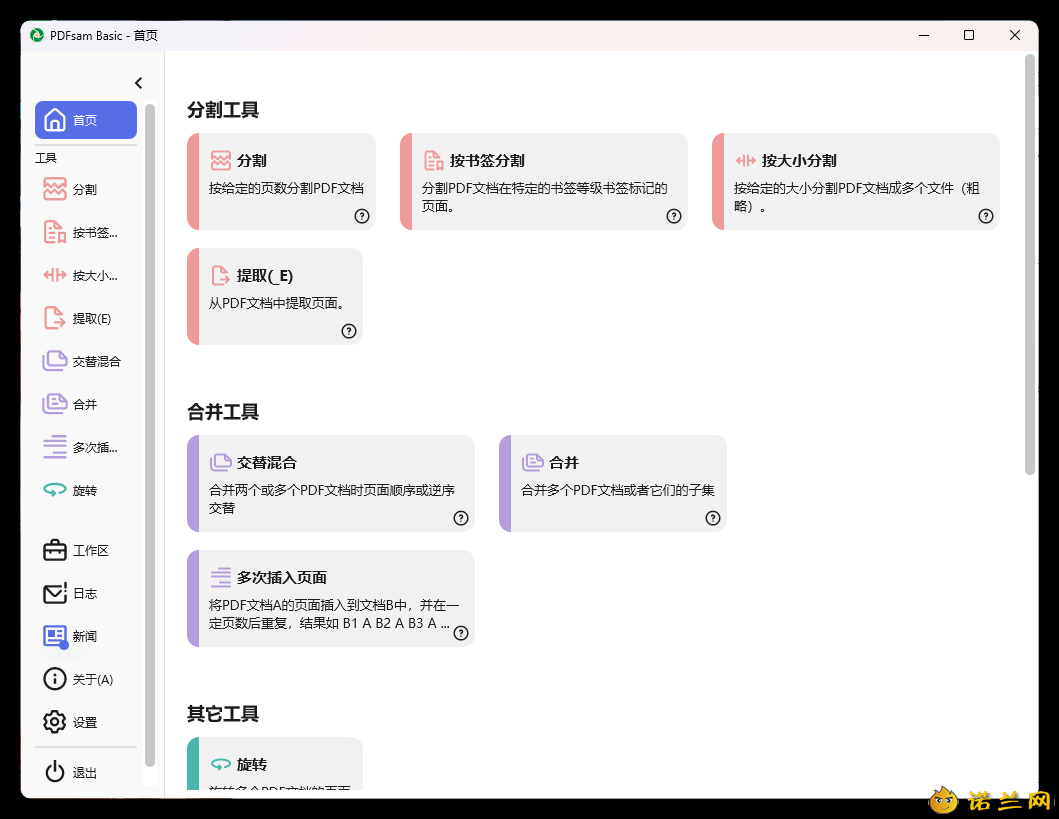Image resolution: width=1059 pixels, height=819 pixels.
Task: Click the PDFsam logo in title bar
Action: 37,35
